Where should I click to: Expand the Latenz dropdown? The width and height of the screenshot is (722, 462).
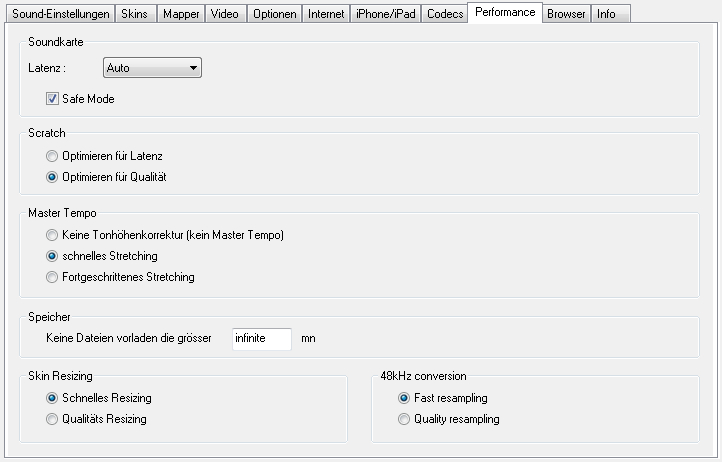(x=152, y=68)
